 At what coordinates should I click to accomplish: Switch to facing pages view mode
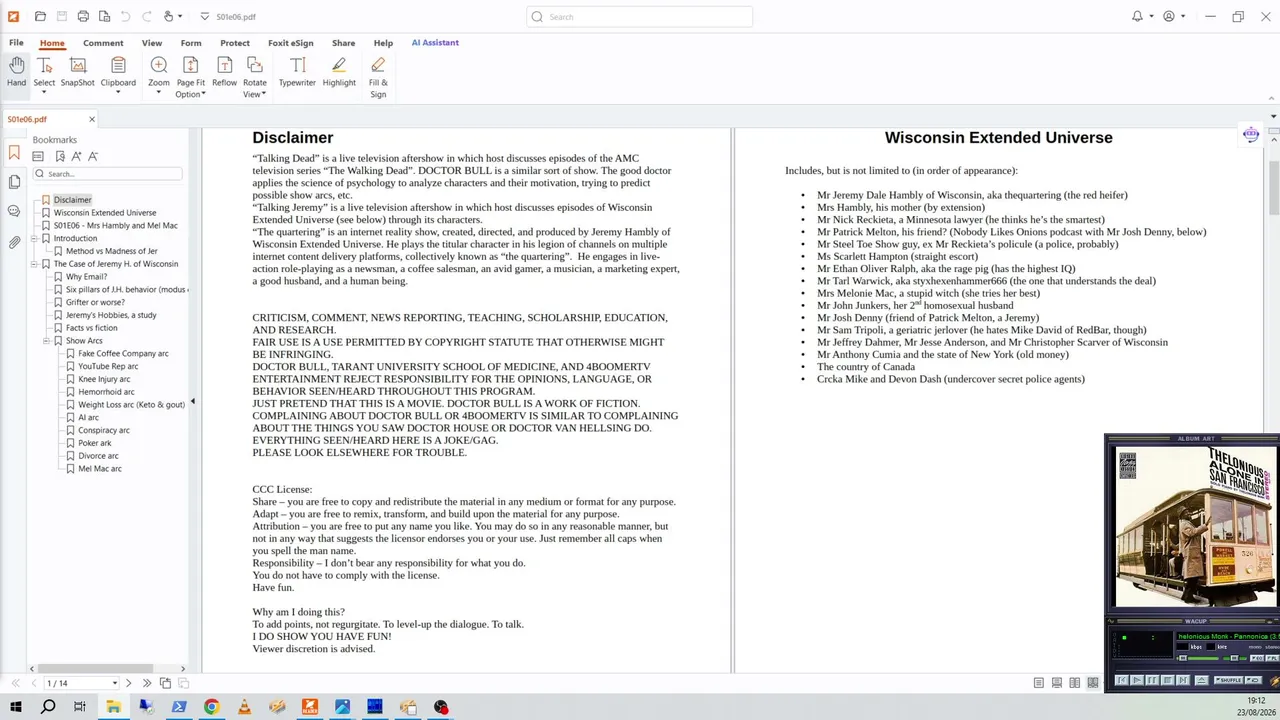tap(1075, 683)
